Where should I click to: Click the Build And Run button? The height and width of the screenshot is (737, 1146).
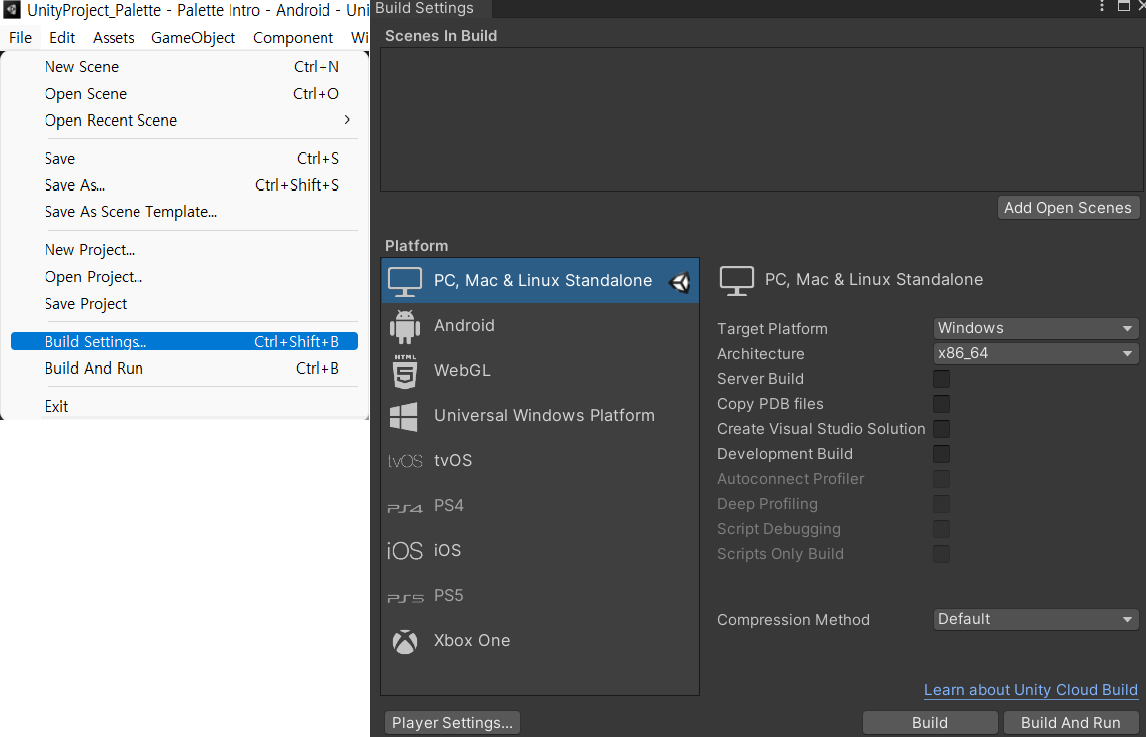point(1070,722)
